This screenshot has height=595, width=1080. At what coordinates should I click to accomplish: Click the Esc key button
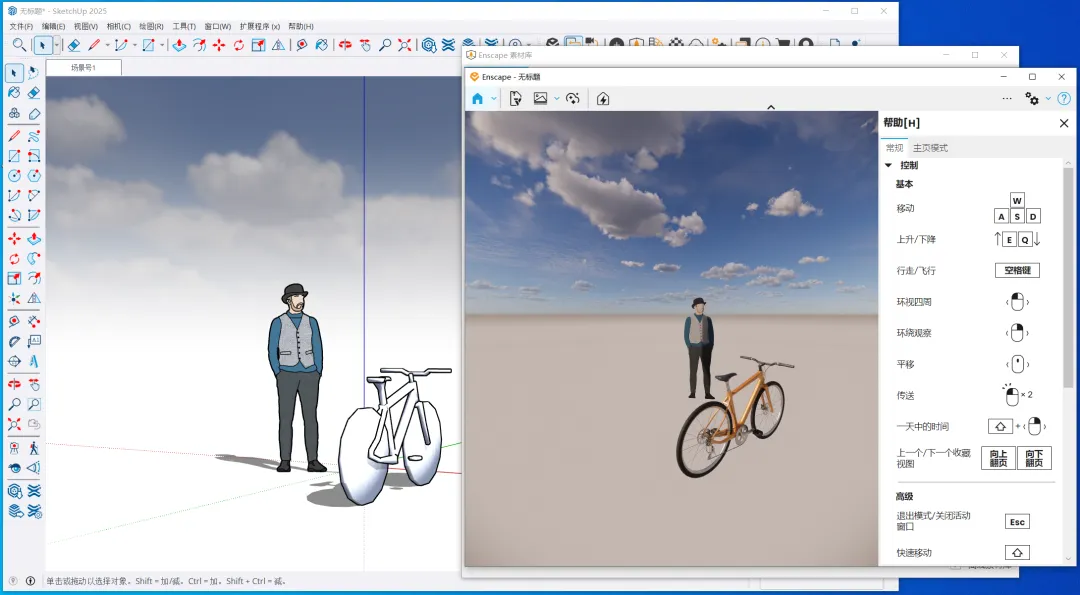click(x=1017, y=522)
